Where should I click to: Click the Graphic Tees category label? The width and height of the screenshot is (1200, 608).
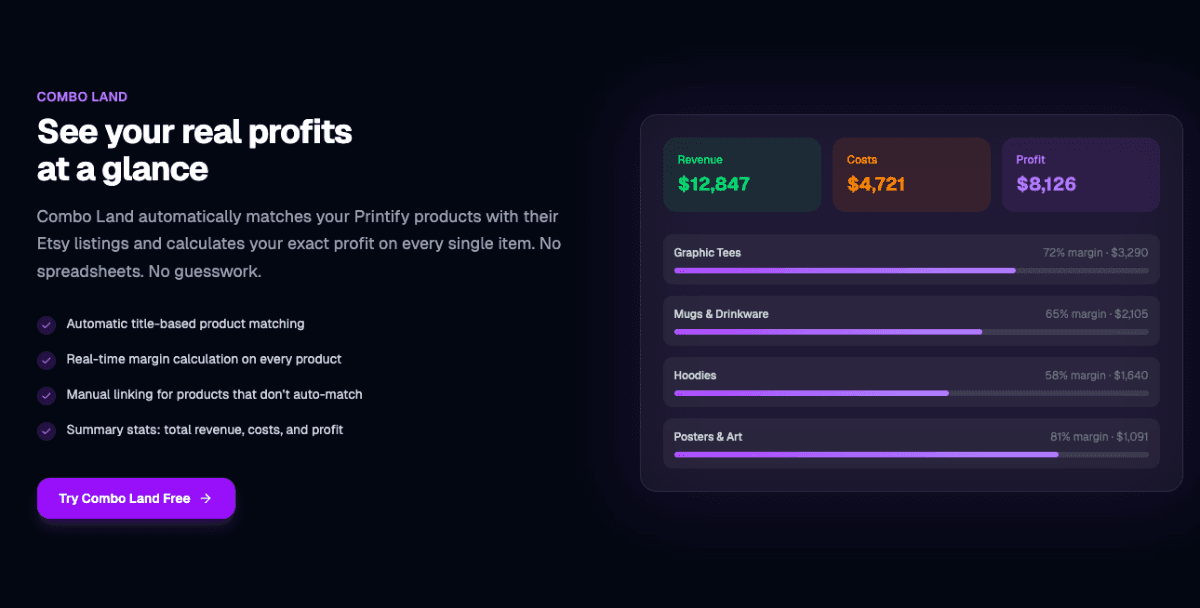pyautogui.click(x=707, y=253)
